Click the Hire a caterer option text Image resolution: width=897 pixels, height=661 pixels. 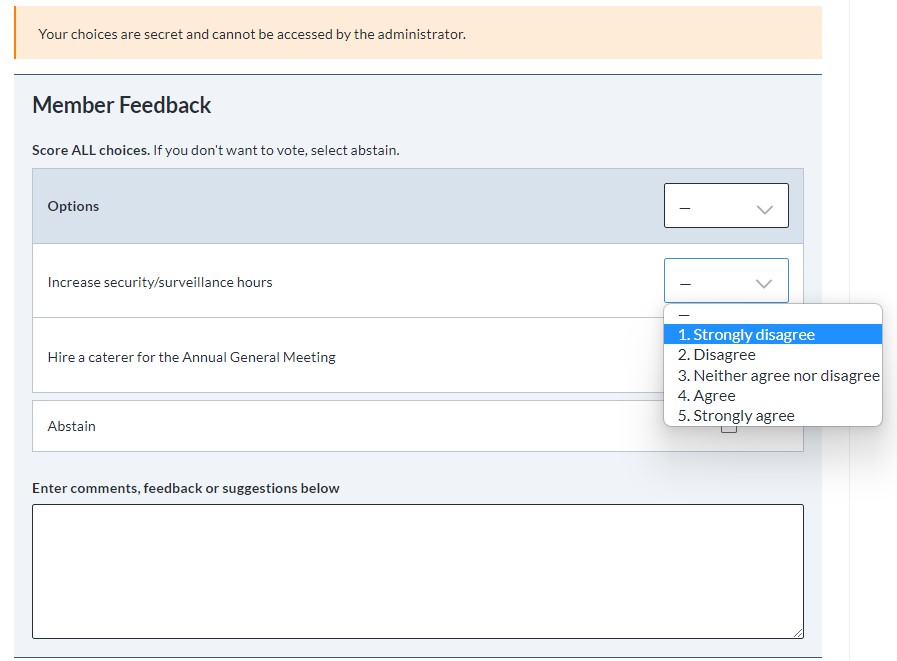(x=192, y=357)
